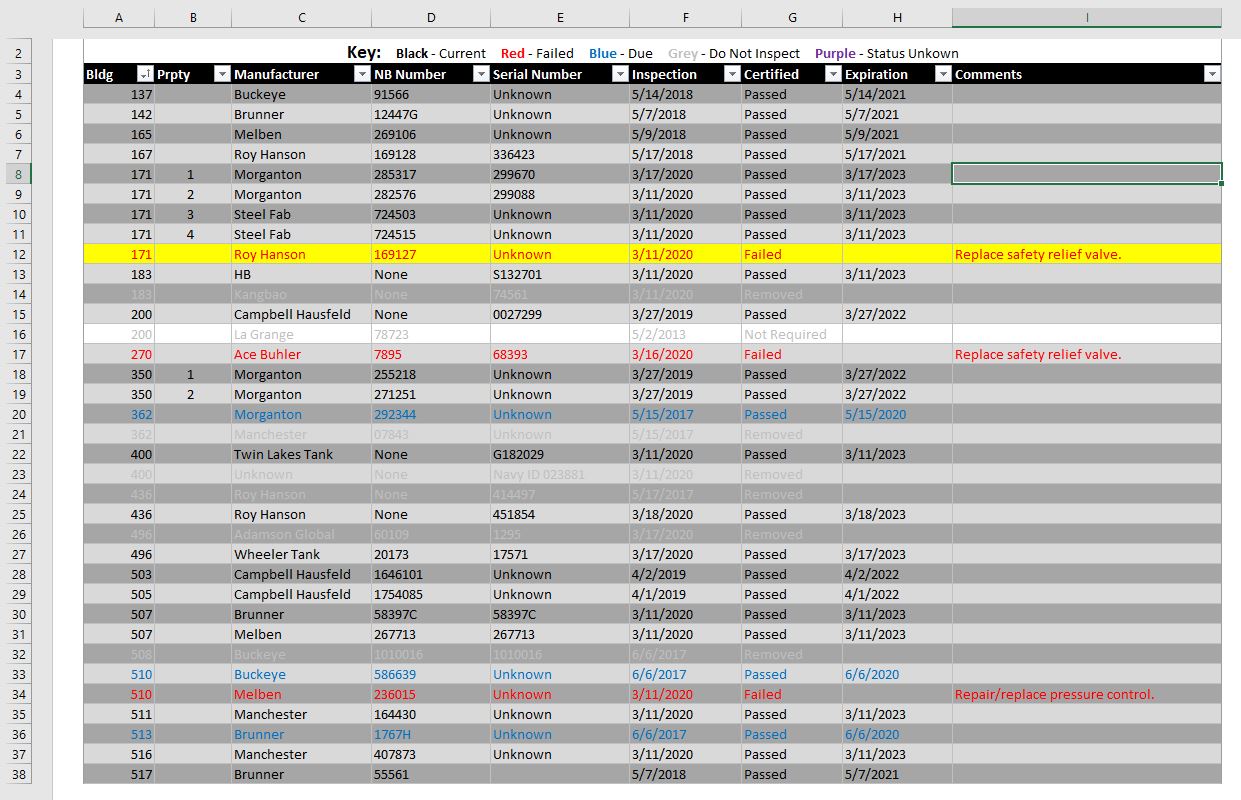Open the Manufacturer filter dropdown
Viewport: 1241px width, 800px height.
point(362,74)
